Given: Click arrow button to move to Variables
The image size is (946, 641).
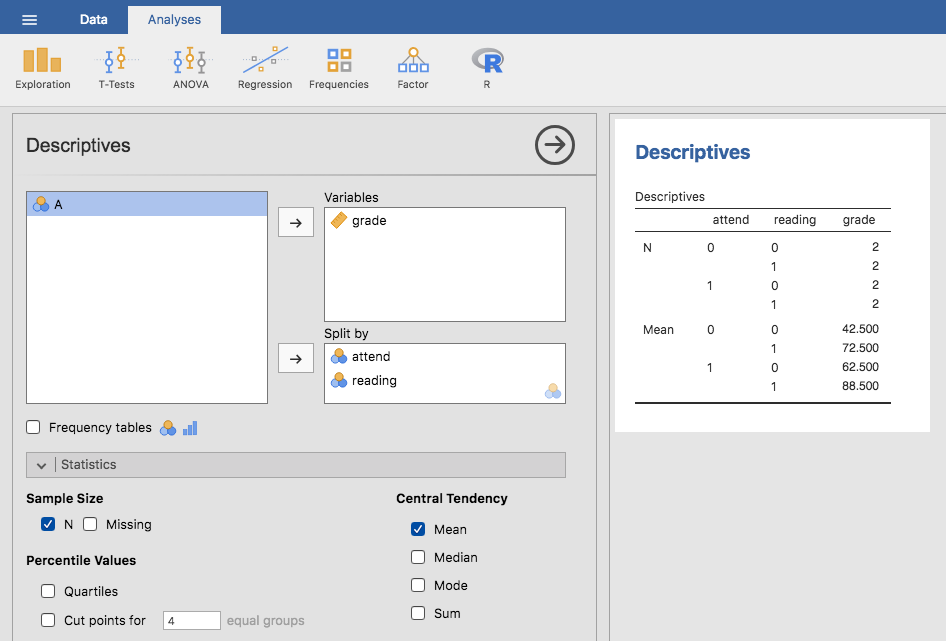Looking at the screenshot, I should pyautogui.click(x=295, y=223).
